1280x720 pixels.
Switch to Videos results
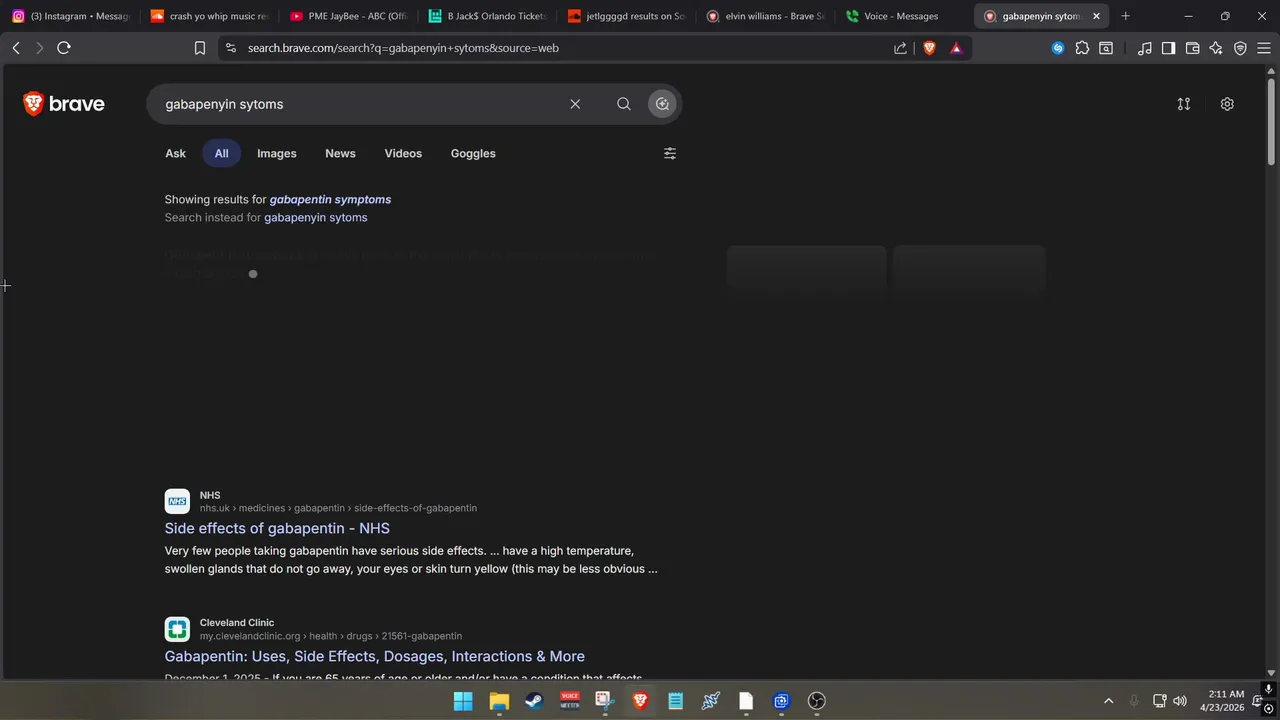pyautogui.click(x=403, y=153)
